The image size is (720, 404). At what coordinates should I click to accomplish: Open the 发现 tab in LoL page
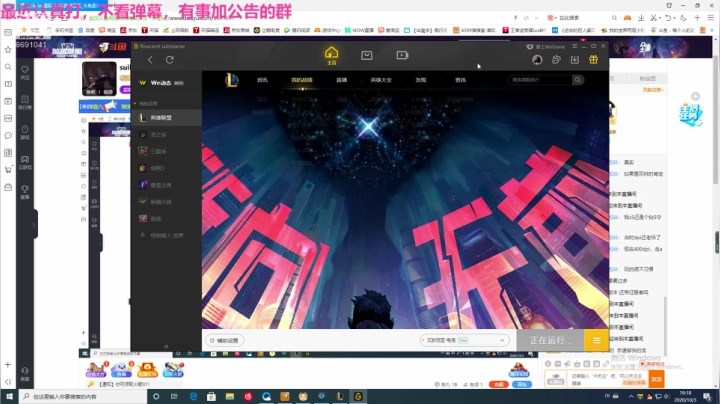421,80
